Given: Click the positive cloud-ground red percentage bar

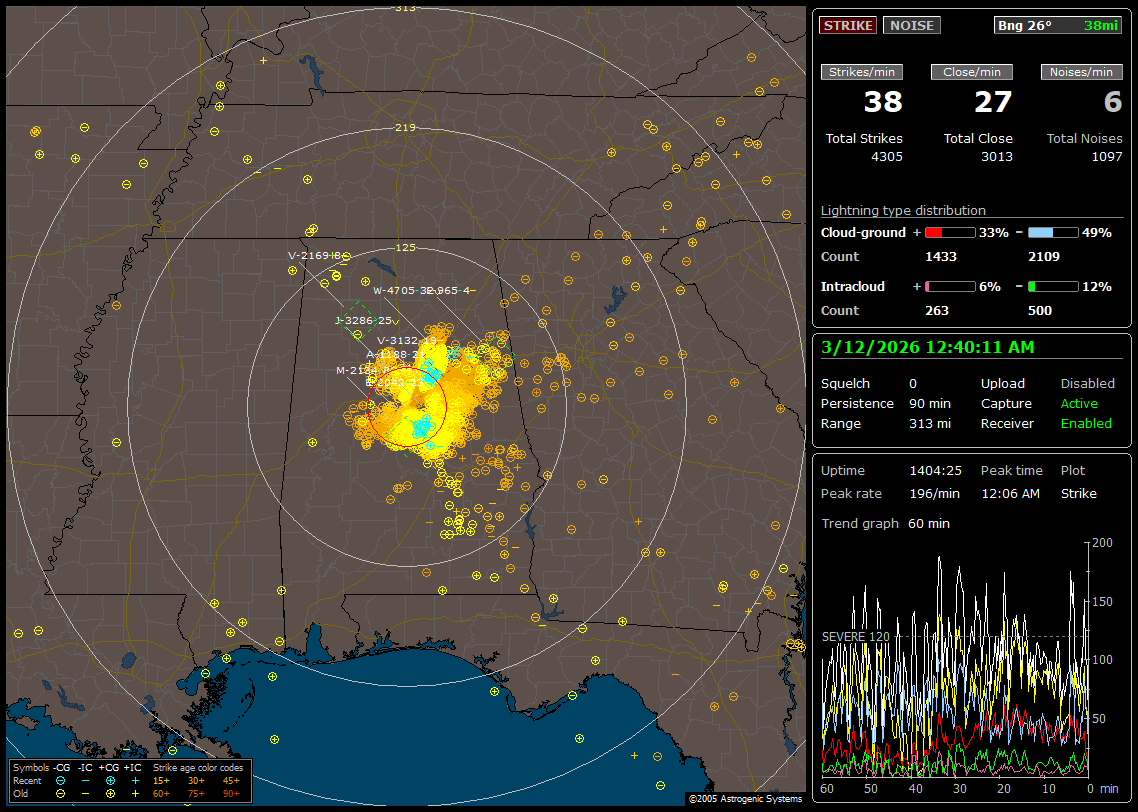Looking at the screenshot, I should click(949, 232).
